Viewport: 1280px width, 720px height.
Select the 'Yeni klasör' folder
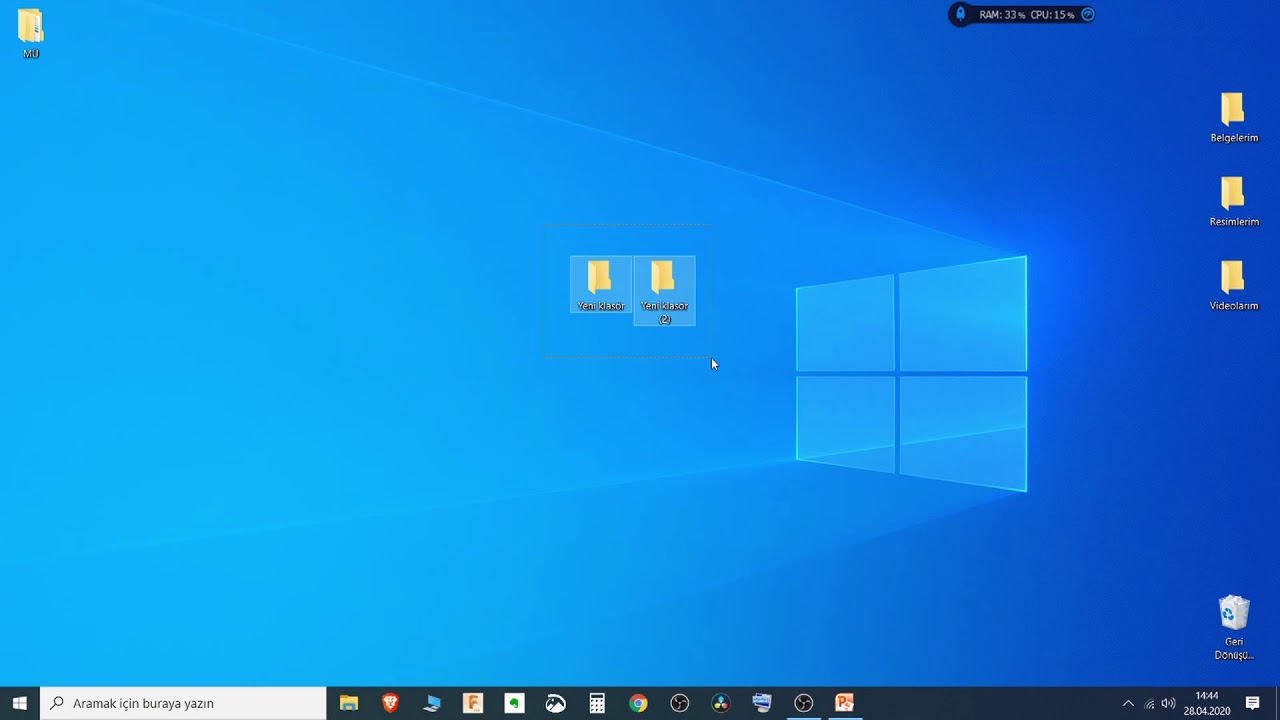tap(601, 285)
